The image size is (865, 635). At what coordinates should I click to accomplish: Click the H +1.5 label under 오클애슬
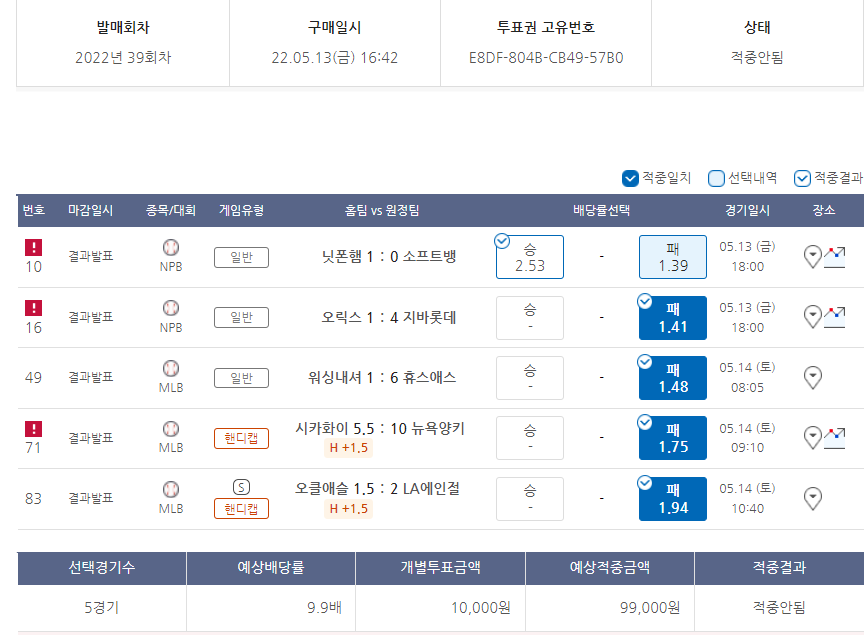[x=348, y=509]
